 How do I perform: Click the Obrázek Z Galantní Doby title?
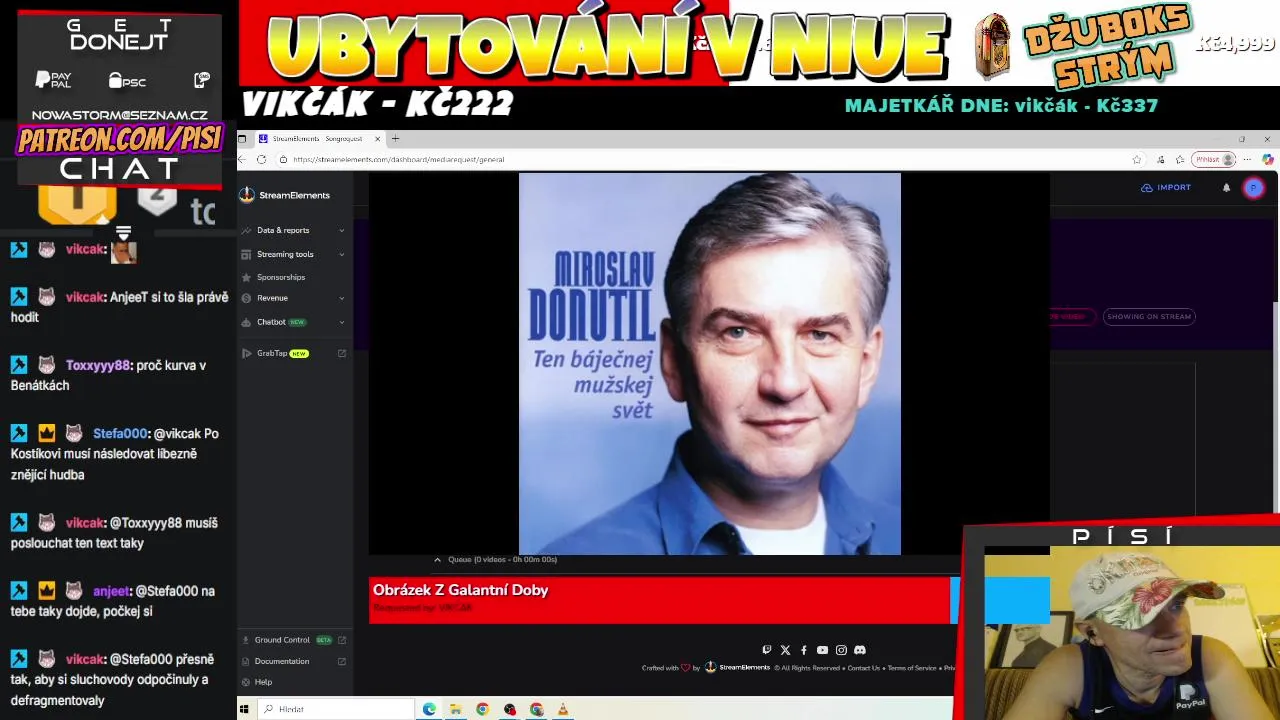(x=460, y=590)
